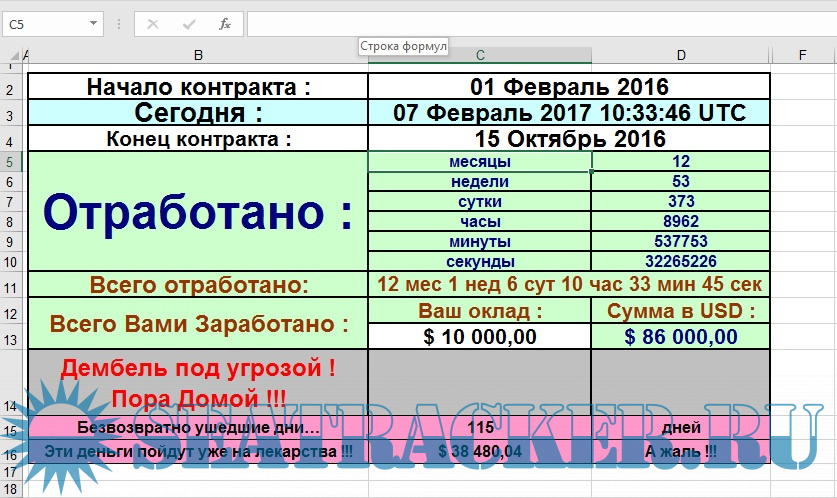Click into the formula bar input area
The image size is (837, 498).
540,24
